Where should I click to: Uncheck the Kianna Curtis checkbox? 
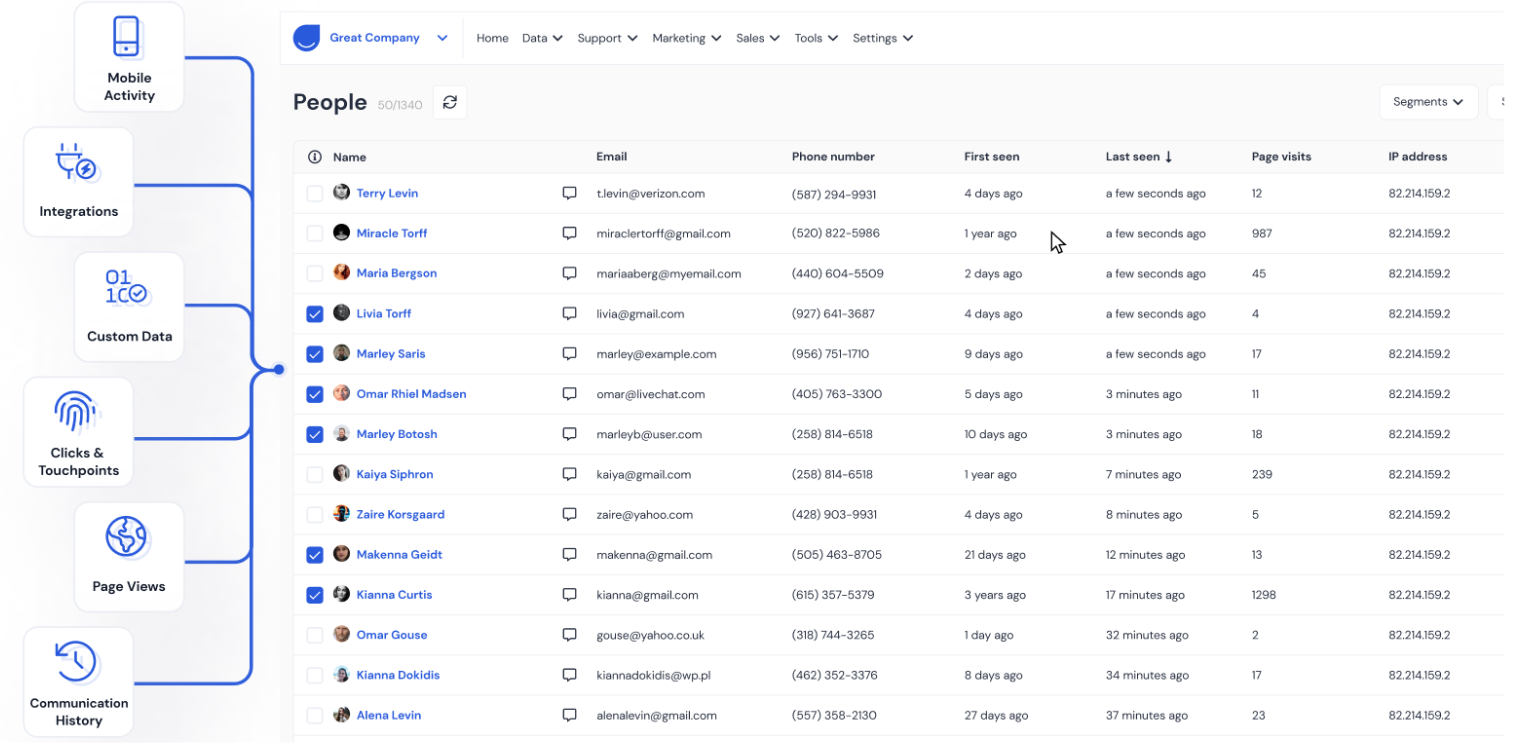coord(315,595)
